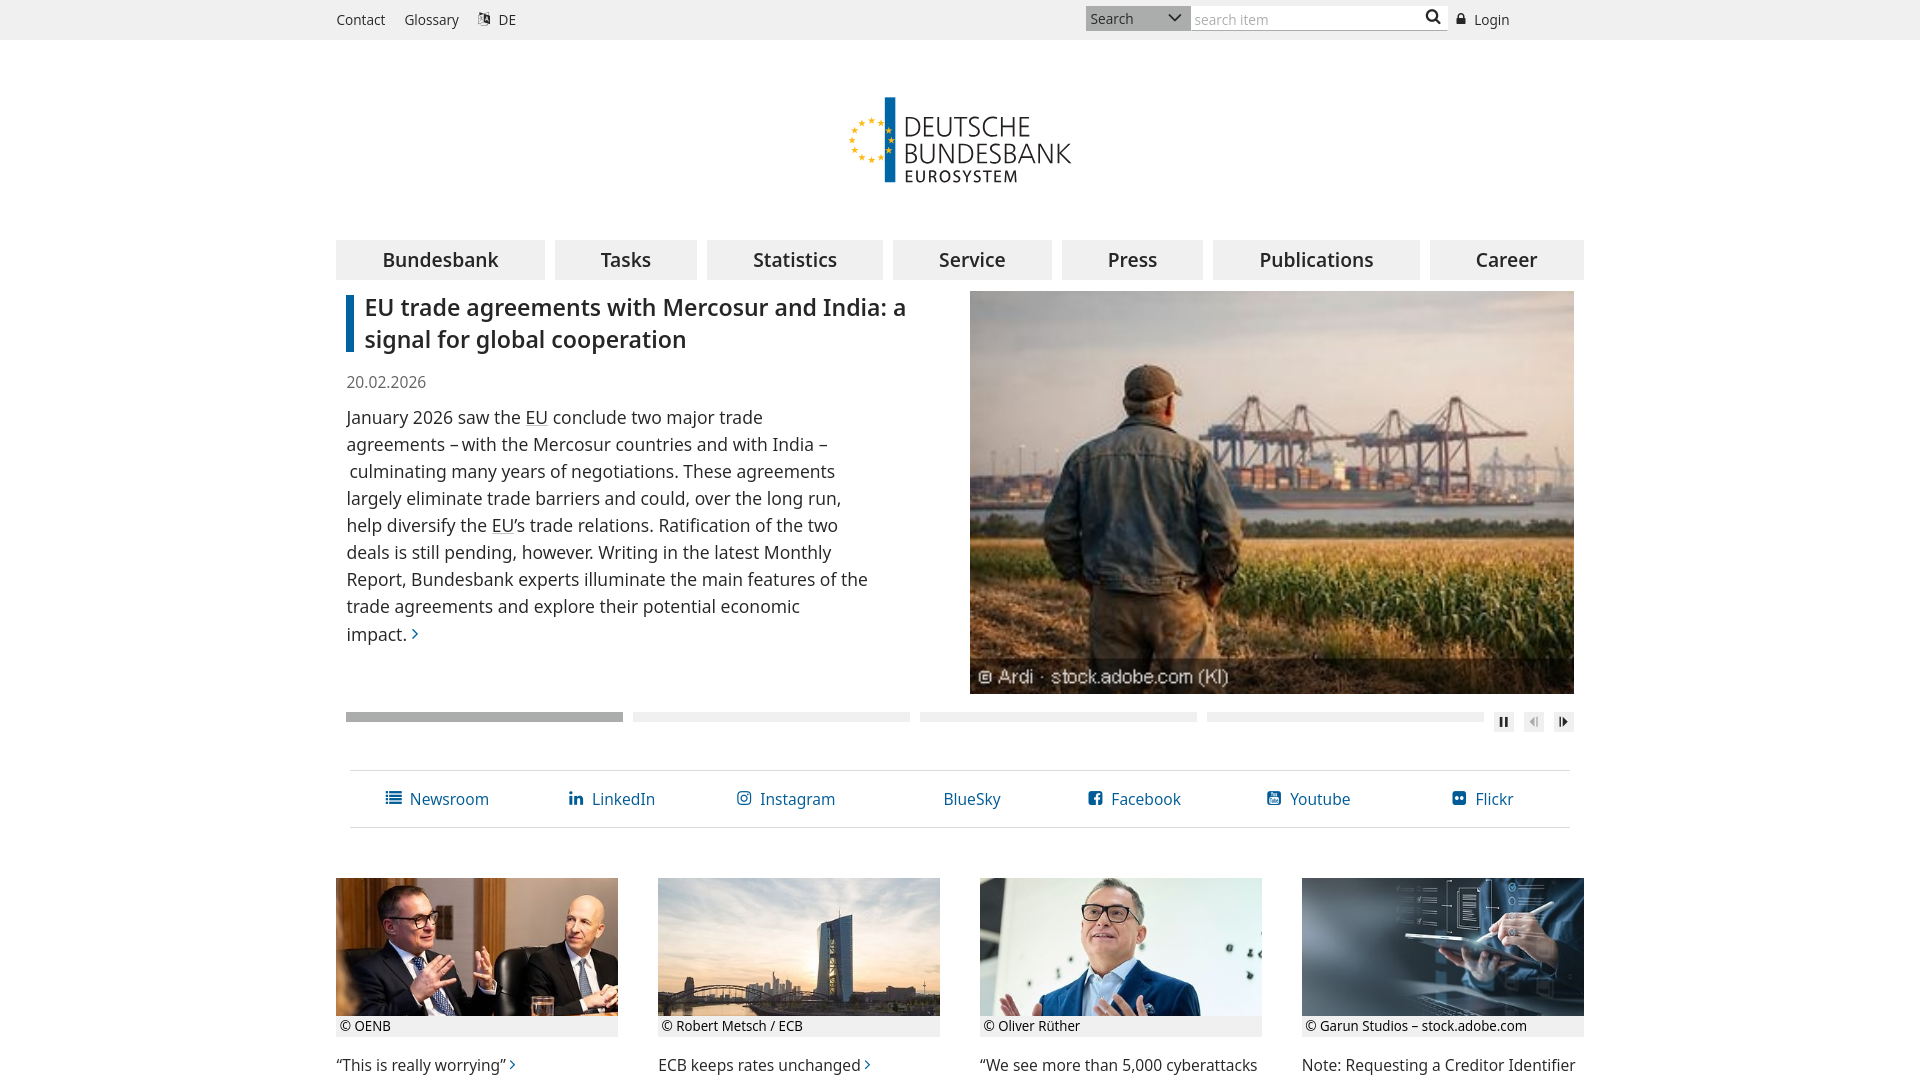The image size is (1920, 1080).
Task: Click the arrow after "ECB keeps rates unchanged"
Action: 867,1065
